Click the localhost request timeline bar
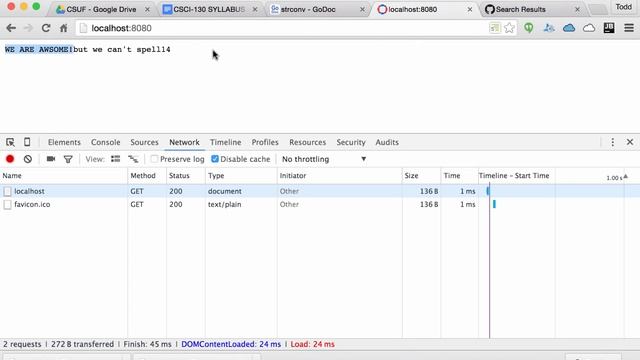This screenshot has width=640, height=360. [x=488, y=191]
